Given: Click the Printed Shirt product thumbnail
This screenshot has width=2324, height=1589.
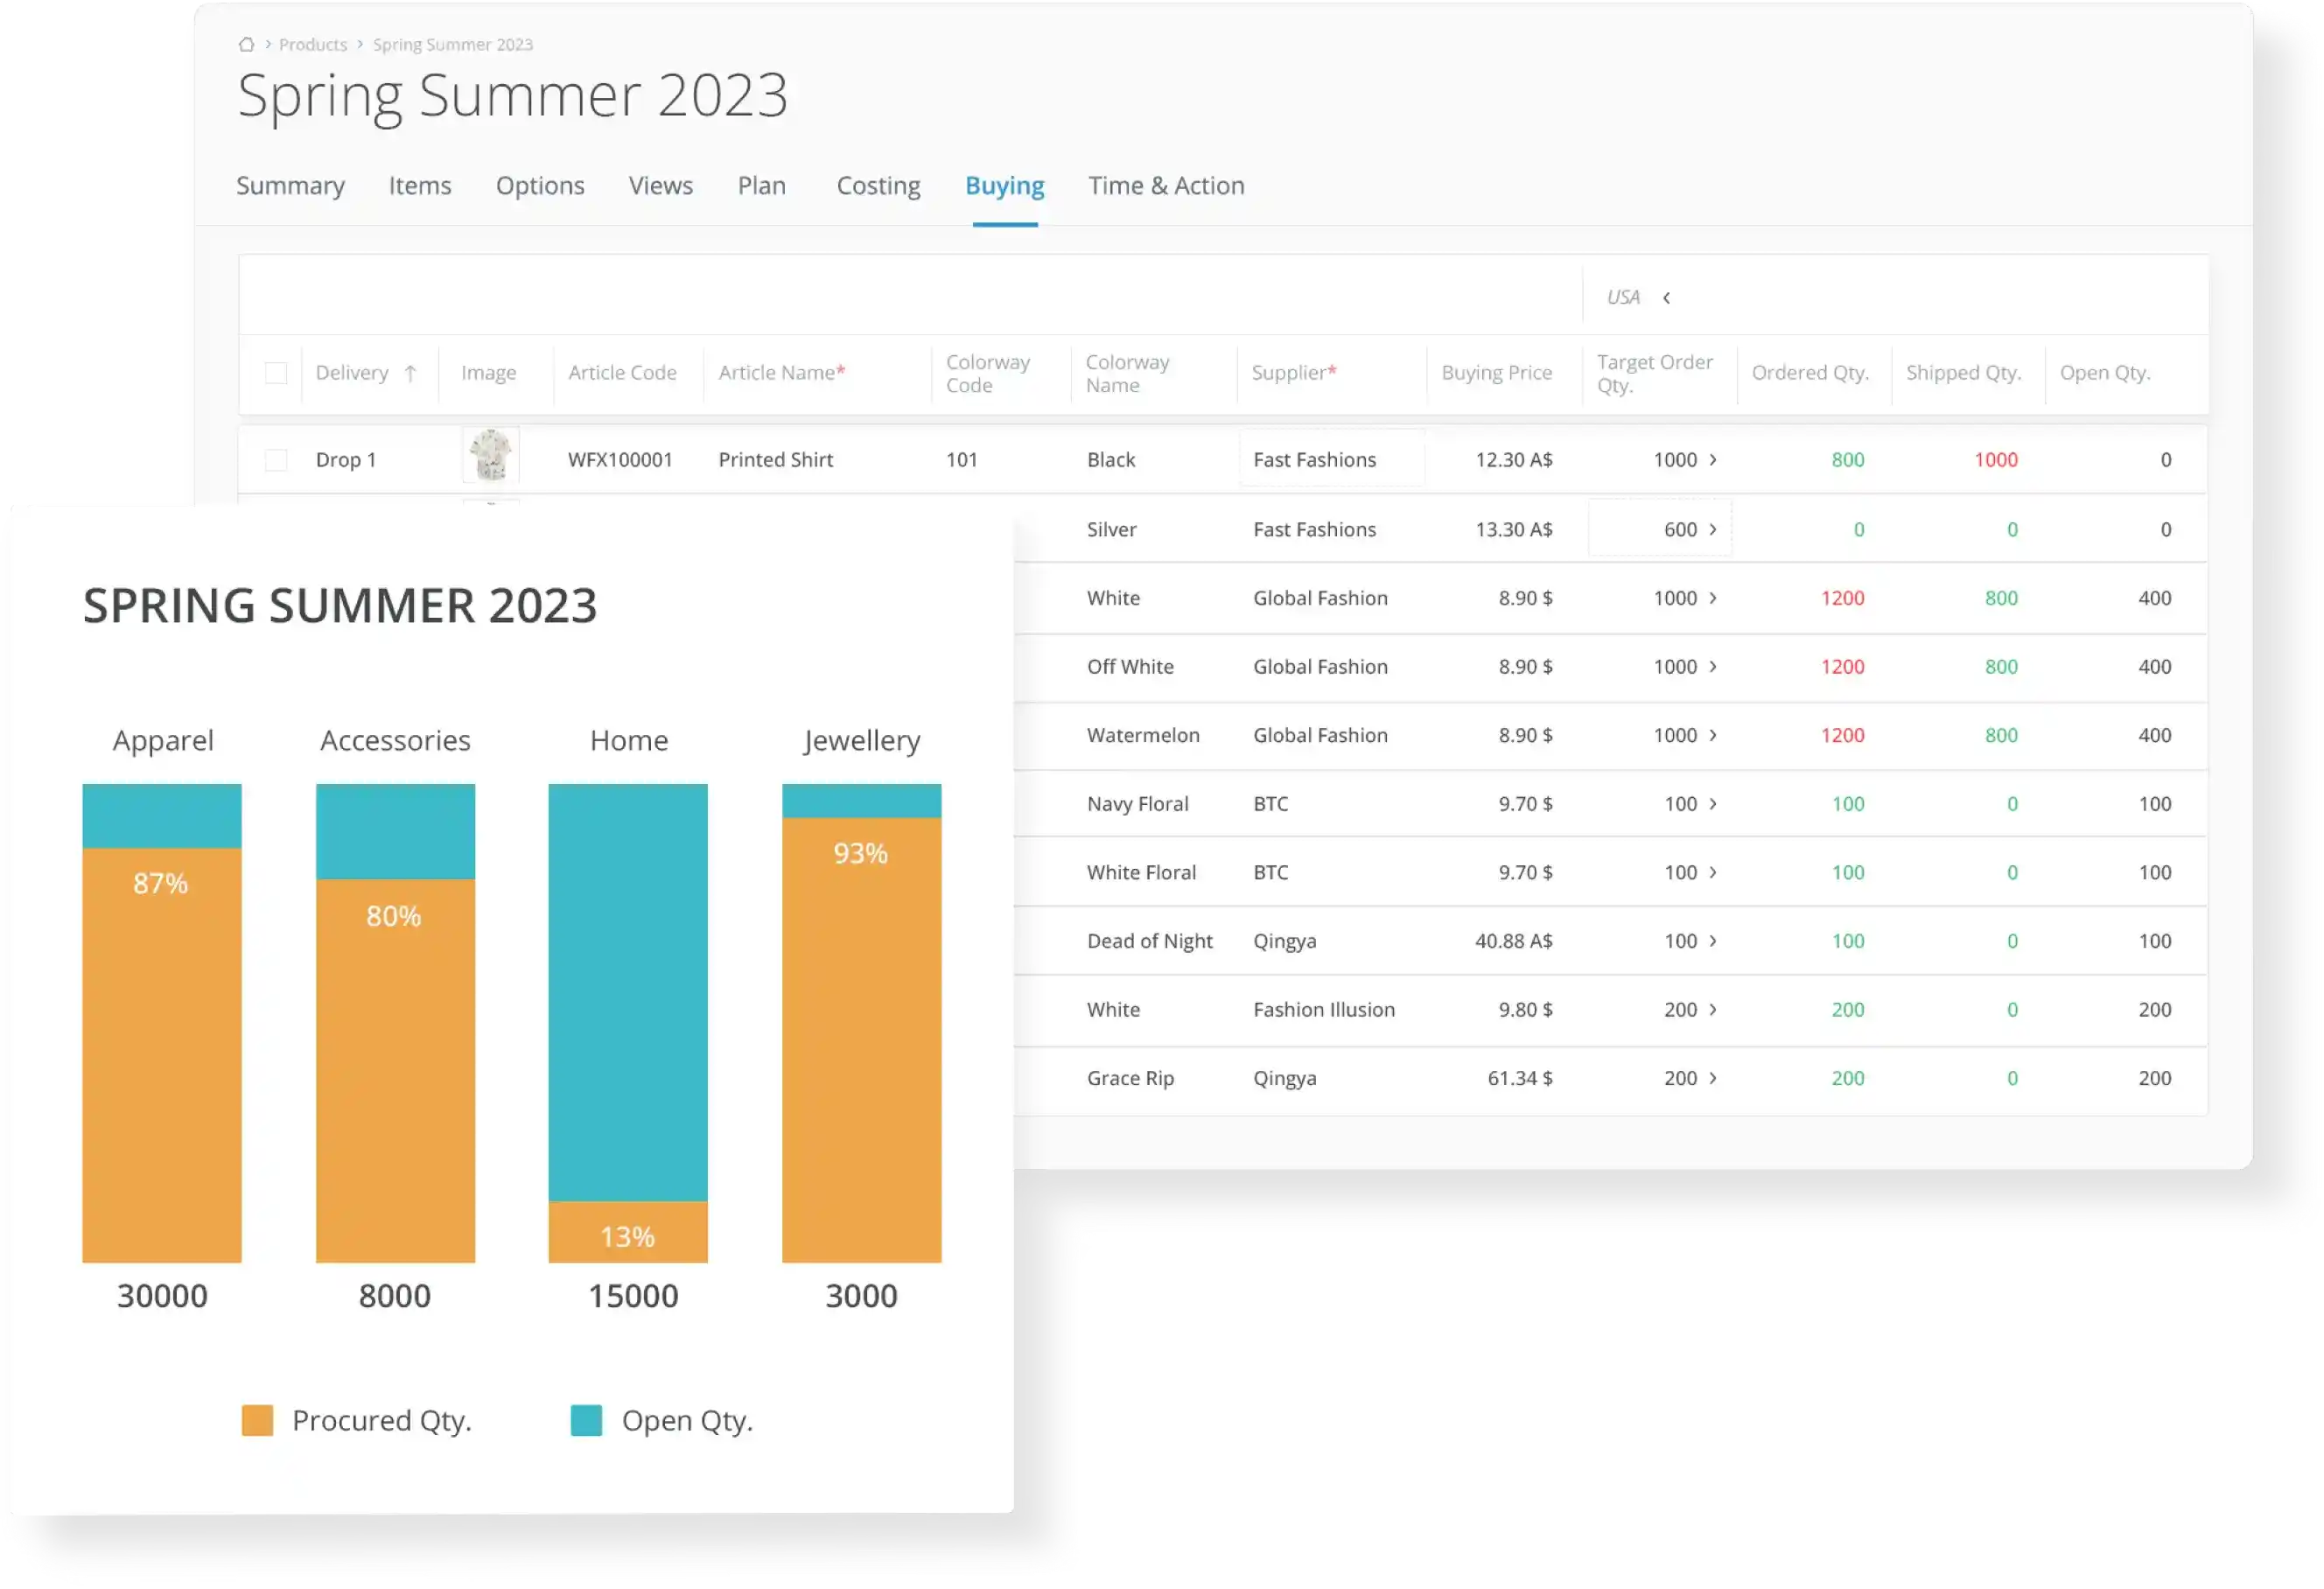Looking at the screenshot, I should point(490,456).
